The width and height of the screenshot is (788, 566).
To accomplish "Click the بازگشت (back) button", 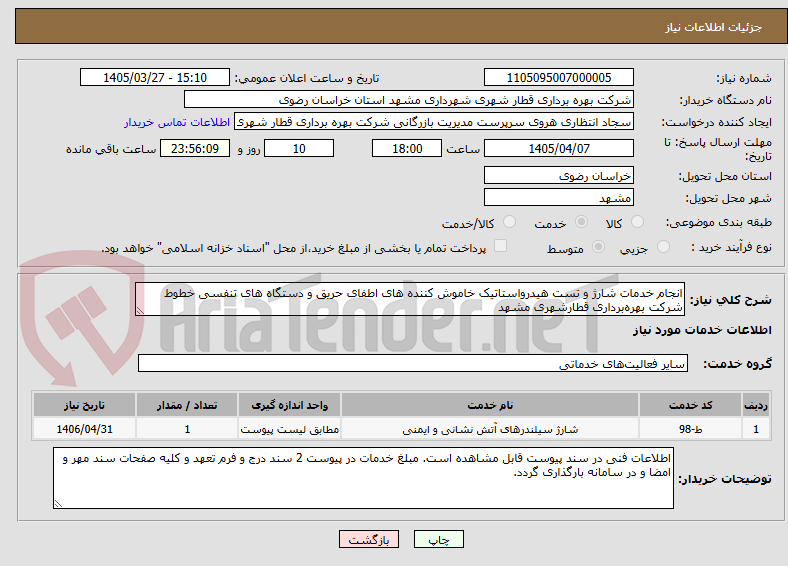I will (369, 539).
